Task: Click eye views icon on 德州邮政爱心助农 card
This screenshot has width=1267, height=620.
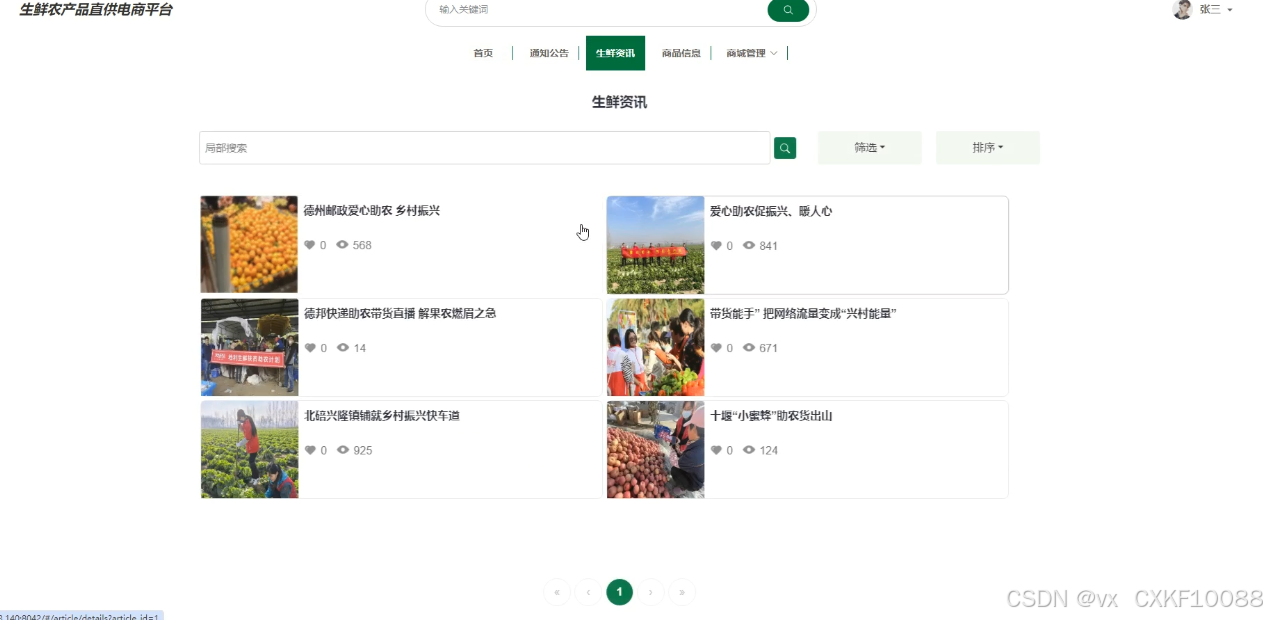Action: point(342,245)
